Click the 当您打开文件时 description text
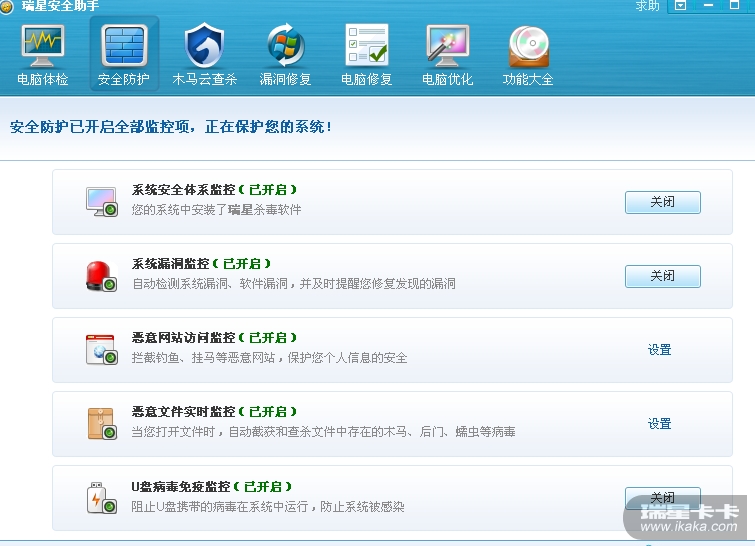755x546 pixels. point(324,432)
